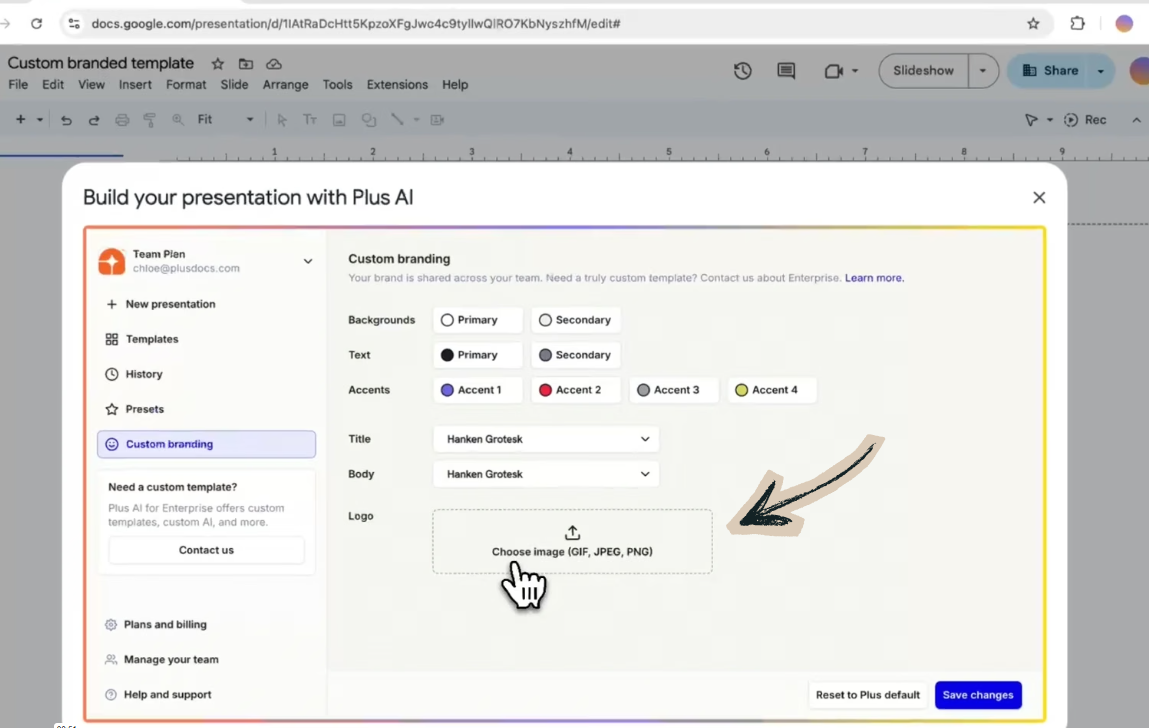
Task: Select the line tool
Action: point(397,119)
